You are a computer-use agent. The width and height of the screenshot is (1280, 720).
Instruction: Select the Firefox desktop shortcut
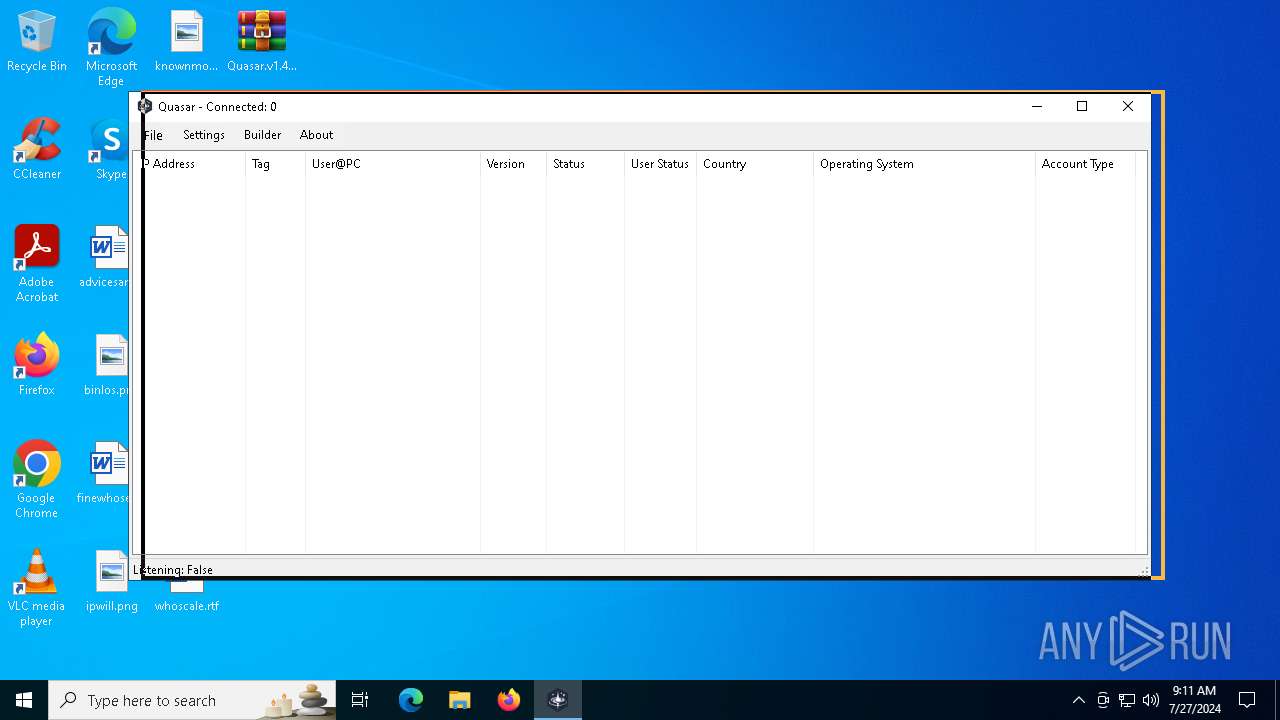[37, 366]
